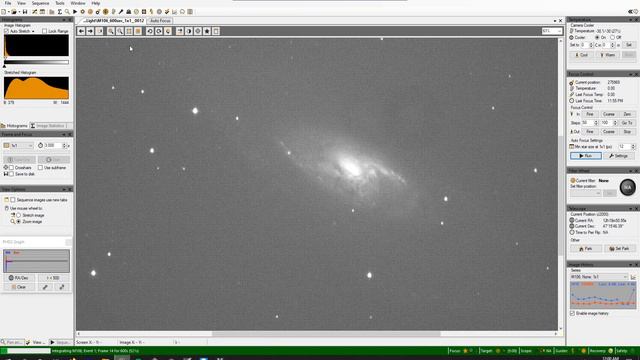
Task: Toggle Enable image history checkbox
Action: coord(572,313)
